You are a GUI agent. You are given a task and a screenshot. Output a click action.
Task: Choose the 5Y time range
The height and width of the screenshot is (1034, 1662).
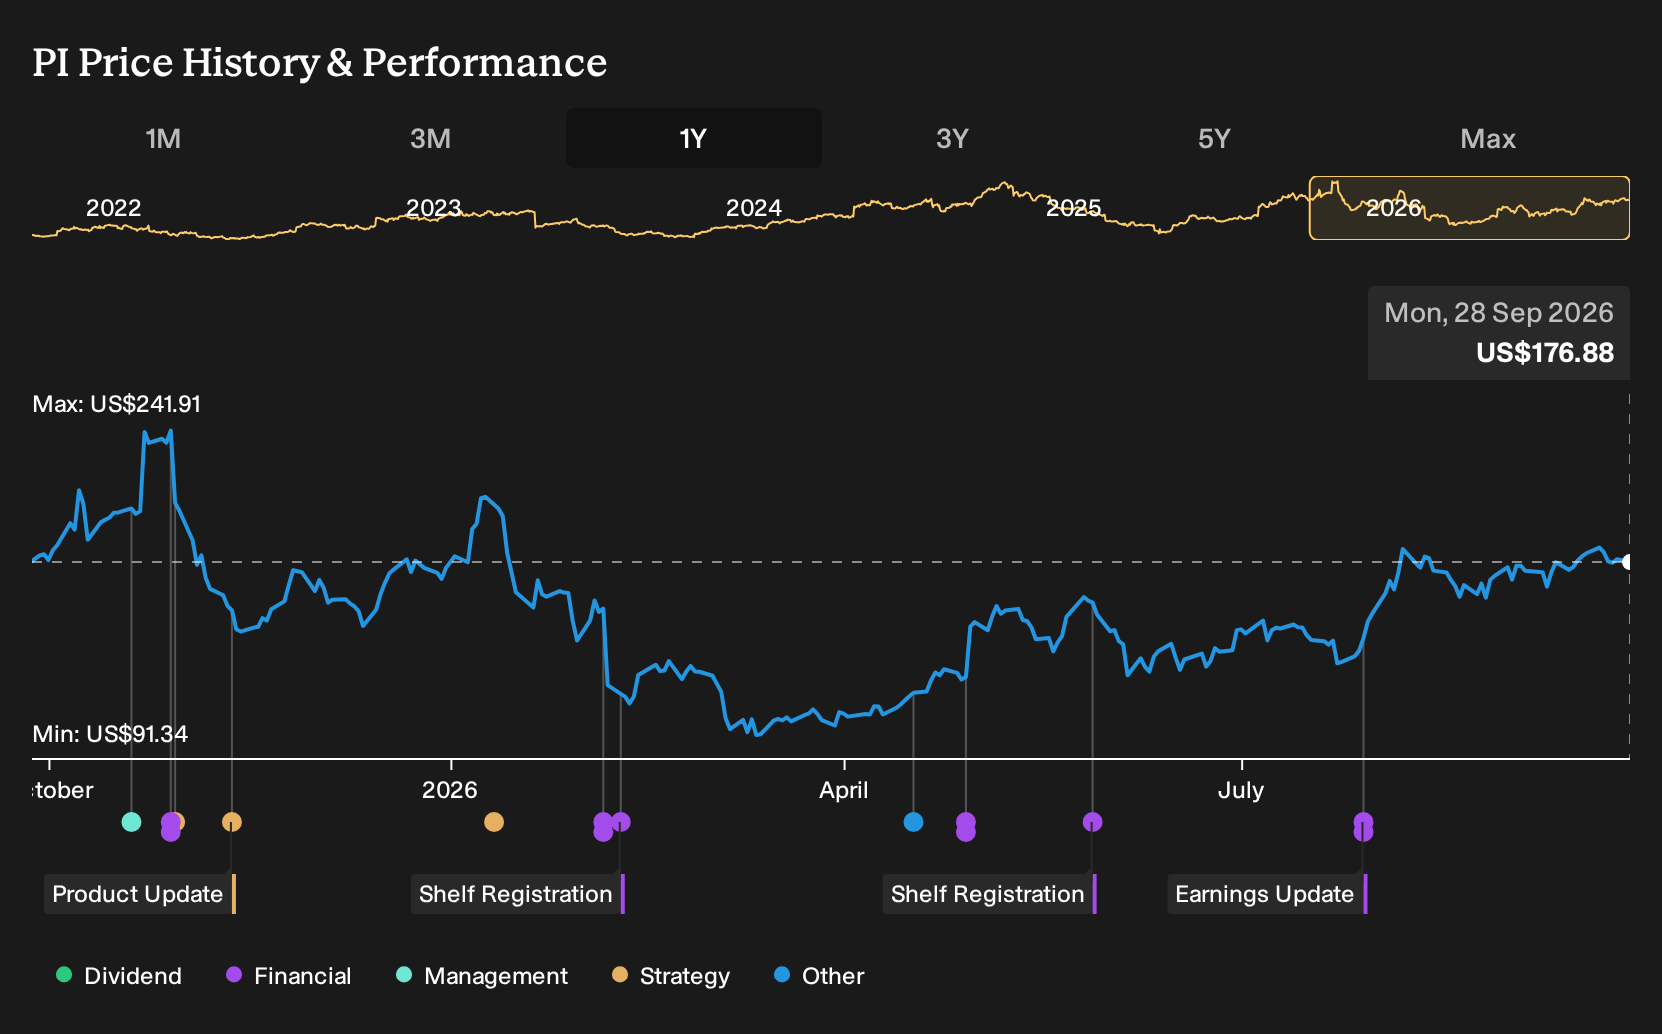point(1214,138)
